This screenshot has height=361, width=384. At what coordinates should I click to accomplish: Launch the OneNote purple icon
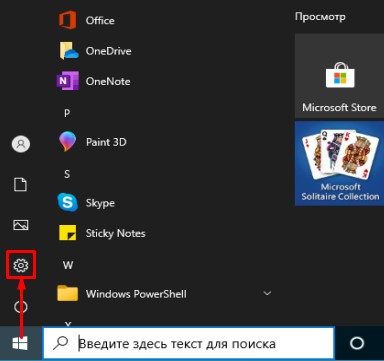click(x=68, y=81)
